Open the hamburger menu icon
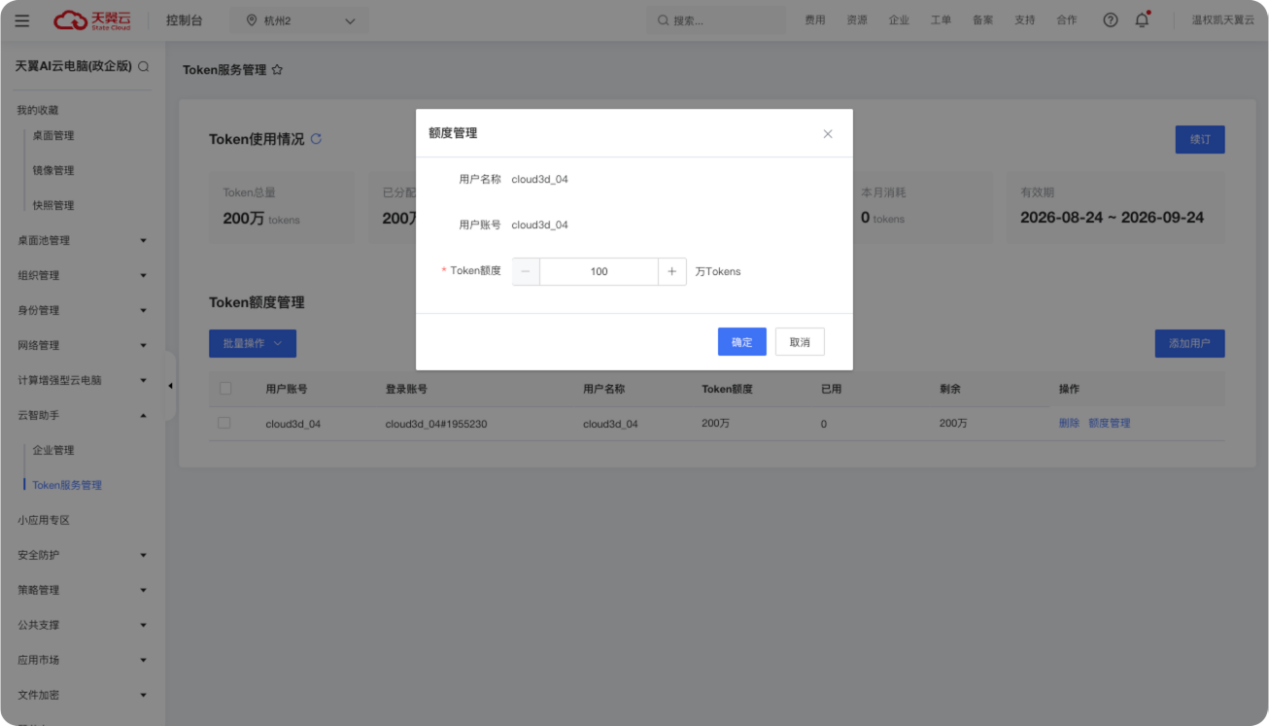The height and width of the screenshot is (726, 1269). pos(22,20)
